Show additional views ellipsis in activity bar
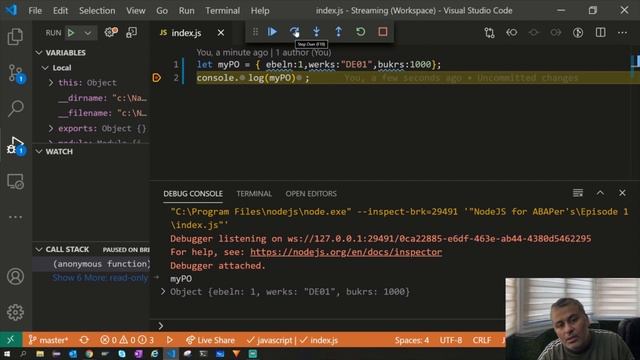The width and height of the screenshot is (640, 360). pos(16,217)
